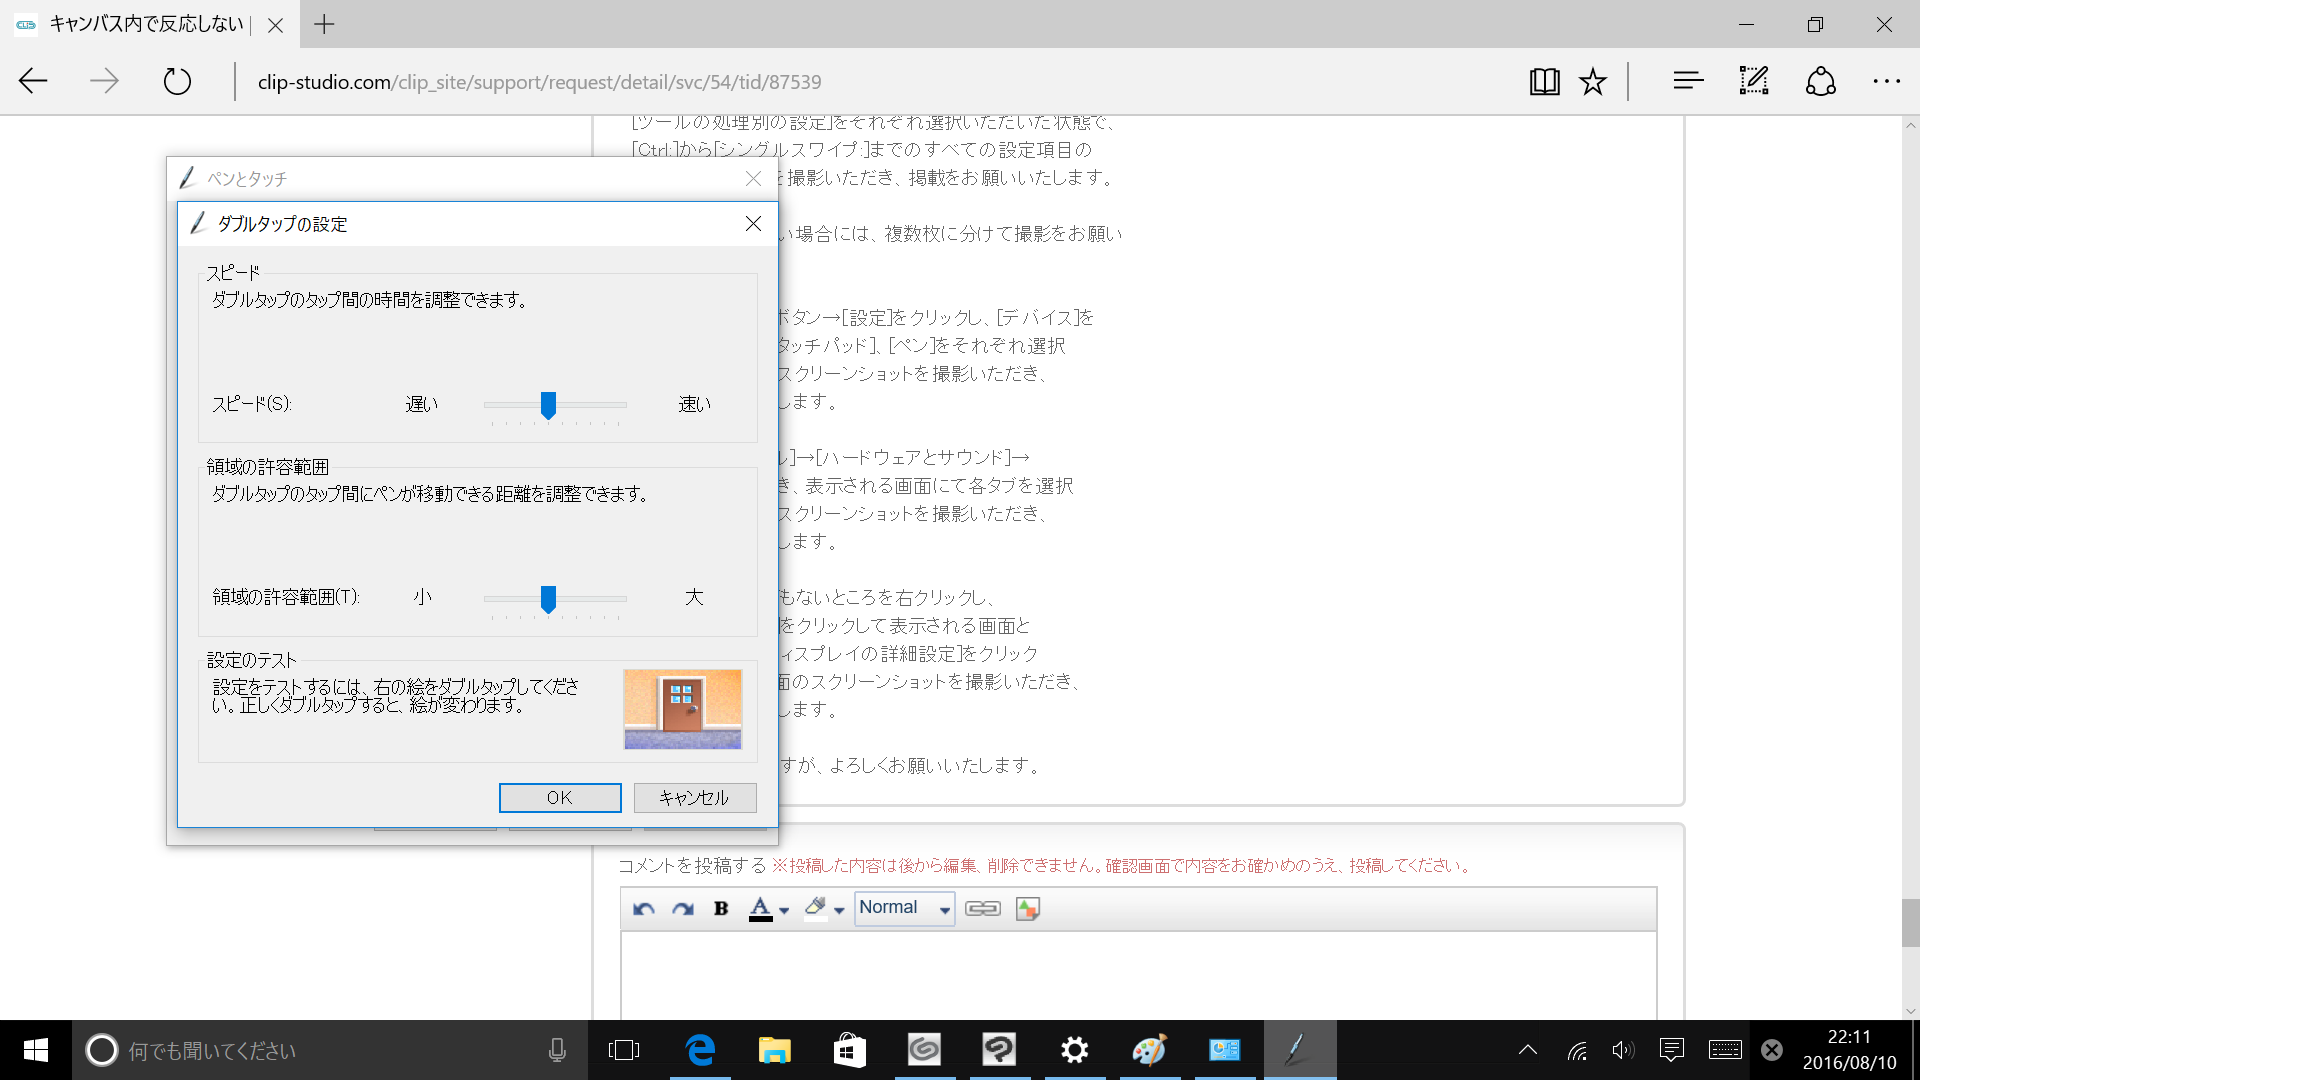Open the Normal paragraph style dropdown
The height and width of the screenshot is (1080, 2306).
[904, 908]
